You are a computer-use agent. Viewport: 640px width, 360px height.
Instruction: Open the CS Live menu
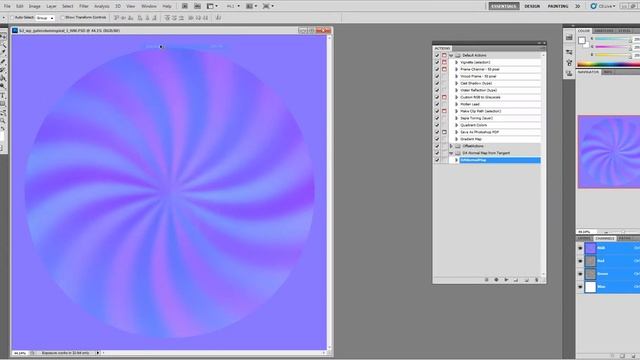[x=602, y=6]
